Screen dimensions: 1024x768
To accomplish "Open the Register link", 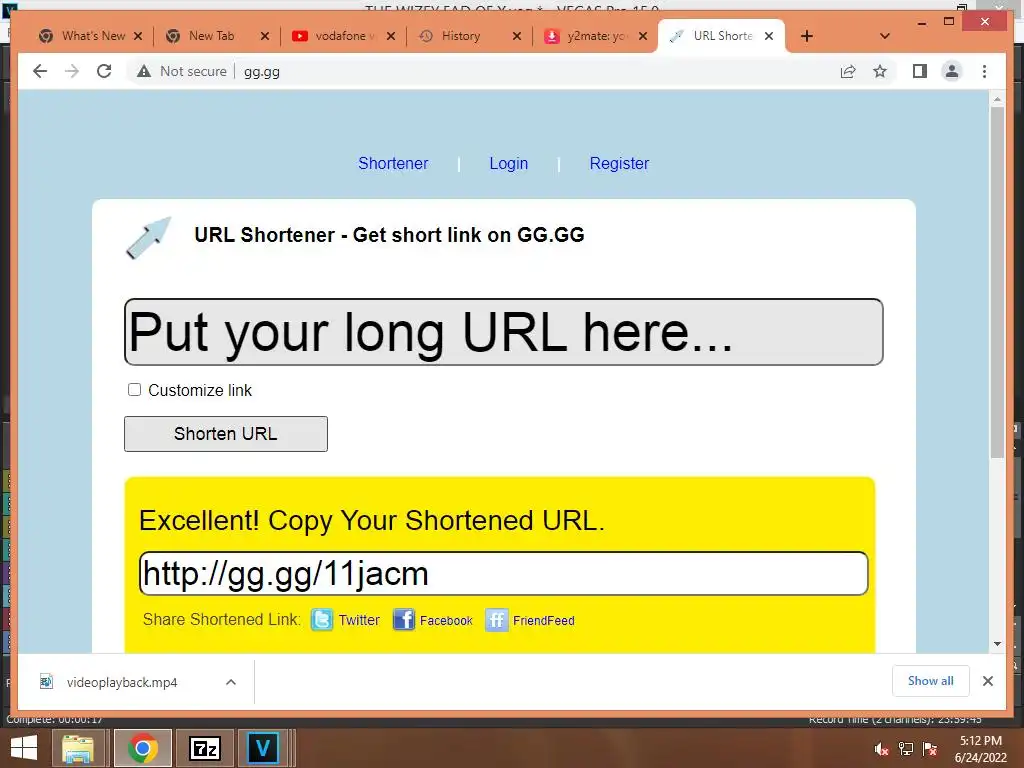I will click(x=619, y=163).
